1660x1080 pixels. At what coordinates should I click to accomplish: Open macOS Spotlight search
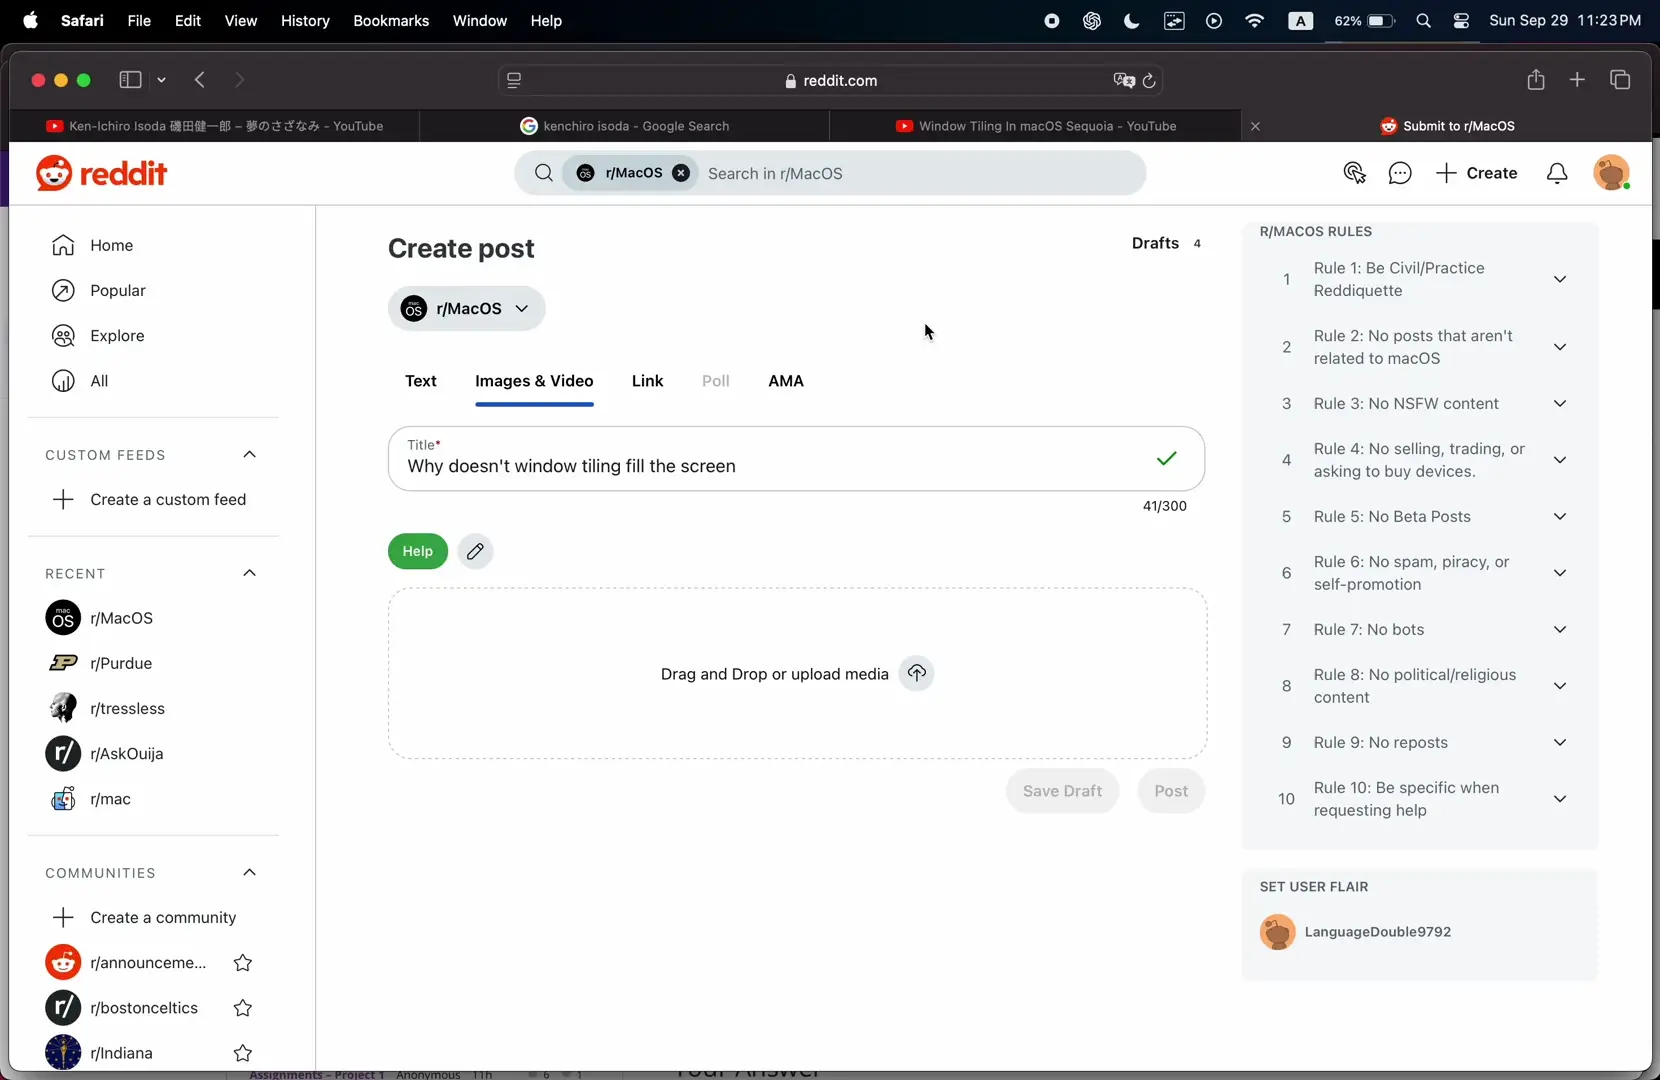1423,21
